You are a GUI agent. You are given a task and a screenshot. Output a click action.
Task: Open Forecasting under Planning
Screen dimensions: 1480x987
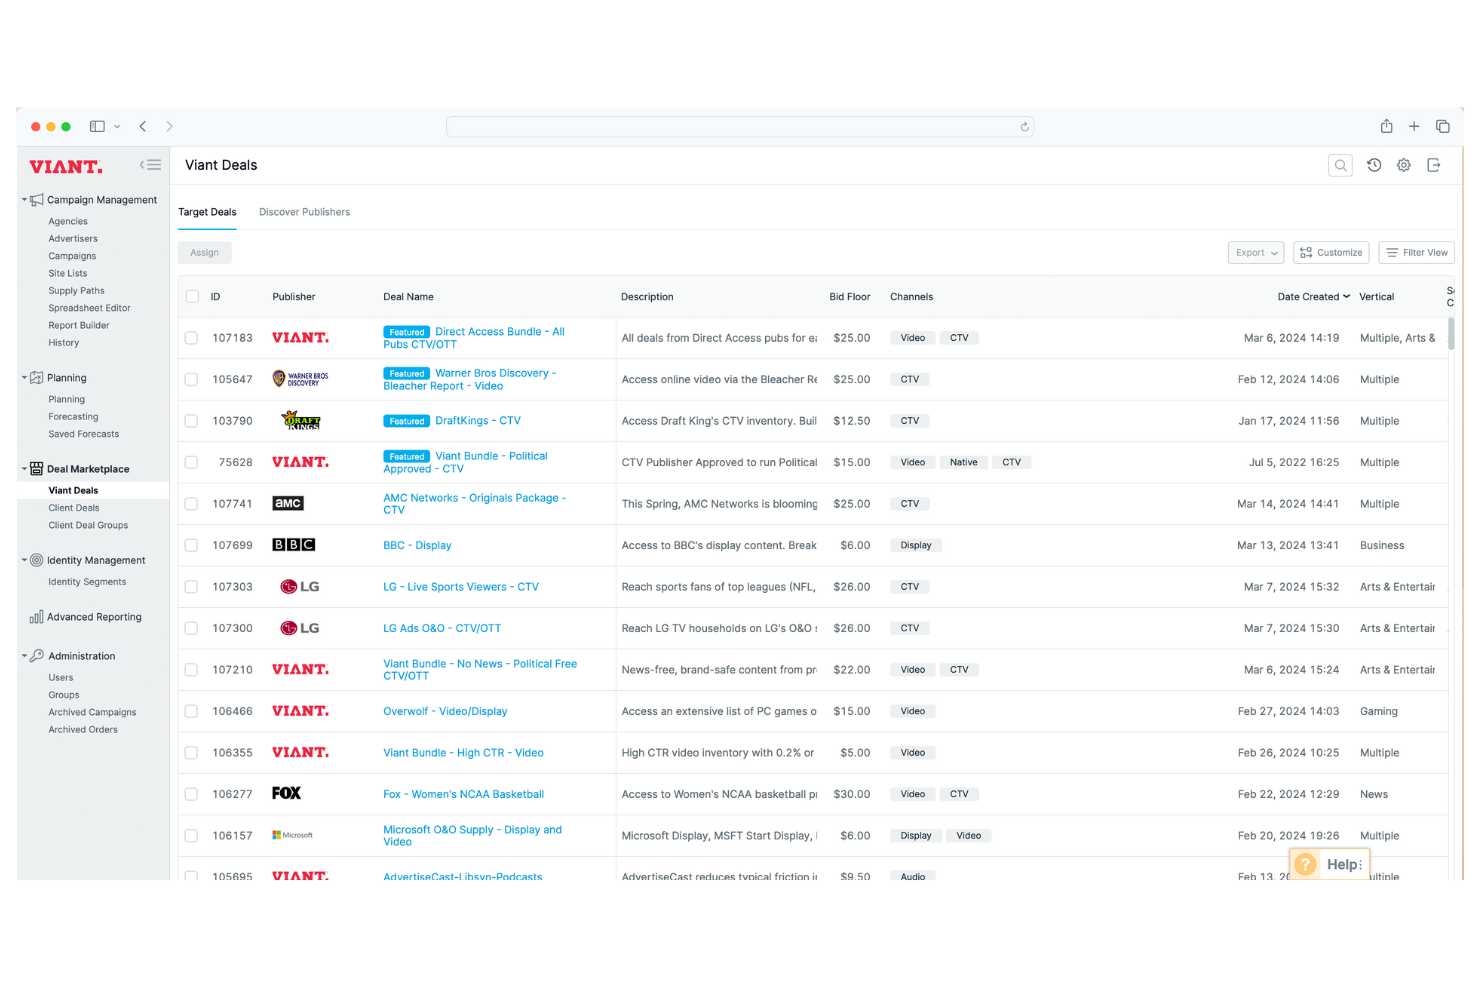pos(73,416)
